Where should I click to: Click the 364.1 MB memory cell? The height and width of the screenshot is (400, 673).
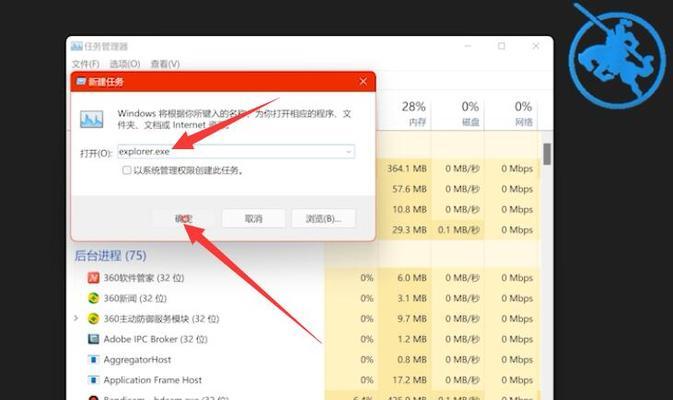tap(406, 168)
